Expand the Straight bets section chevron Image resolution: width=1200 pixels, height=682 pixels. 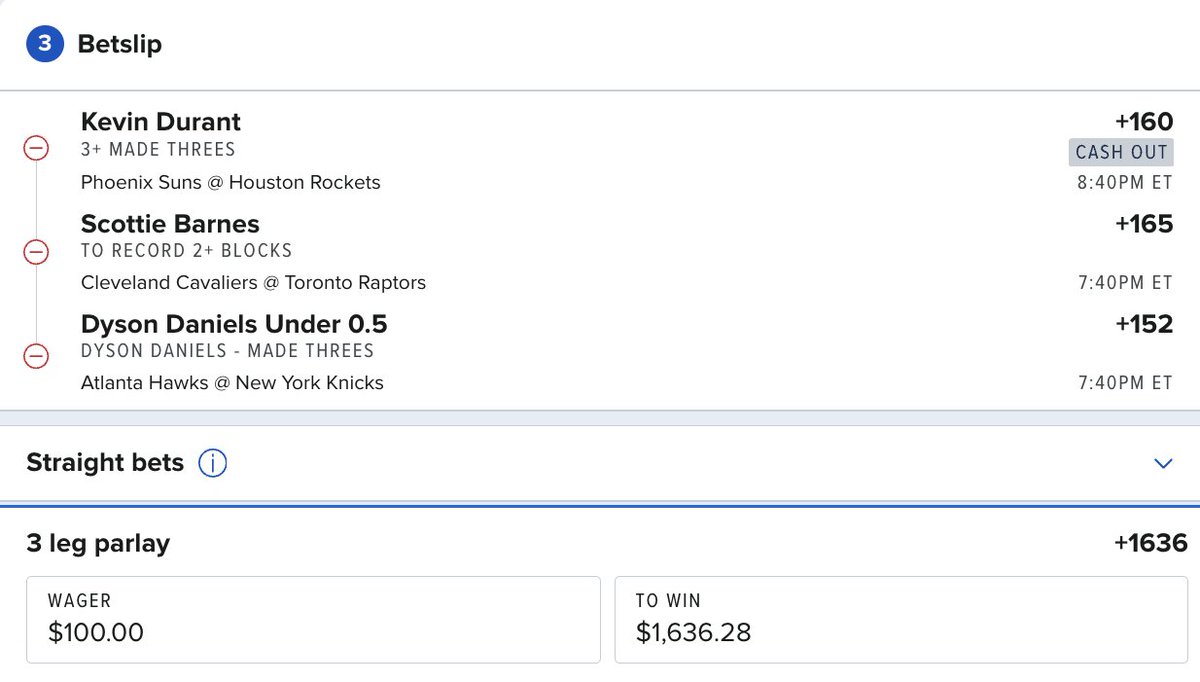tap(1163, 464)
